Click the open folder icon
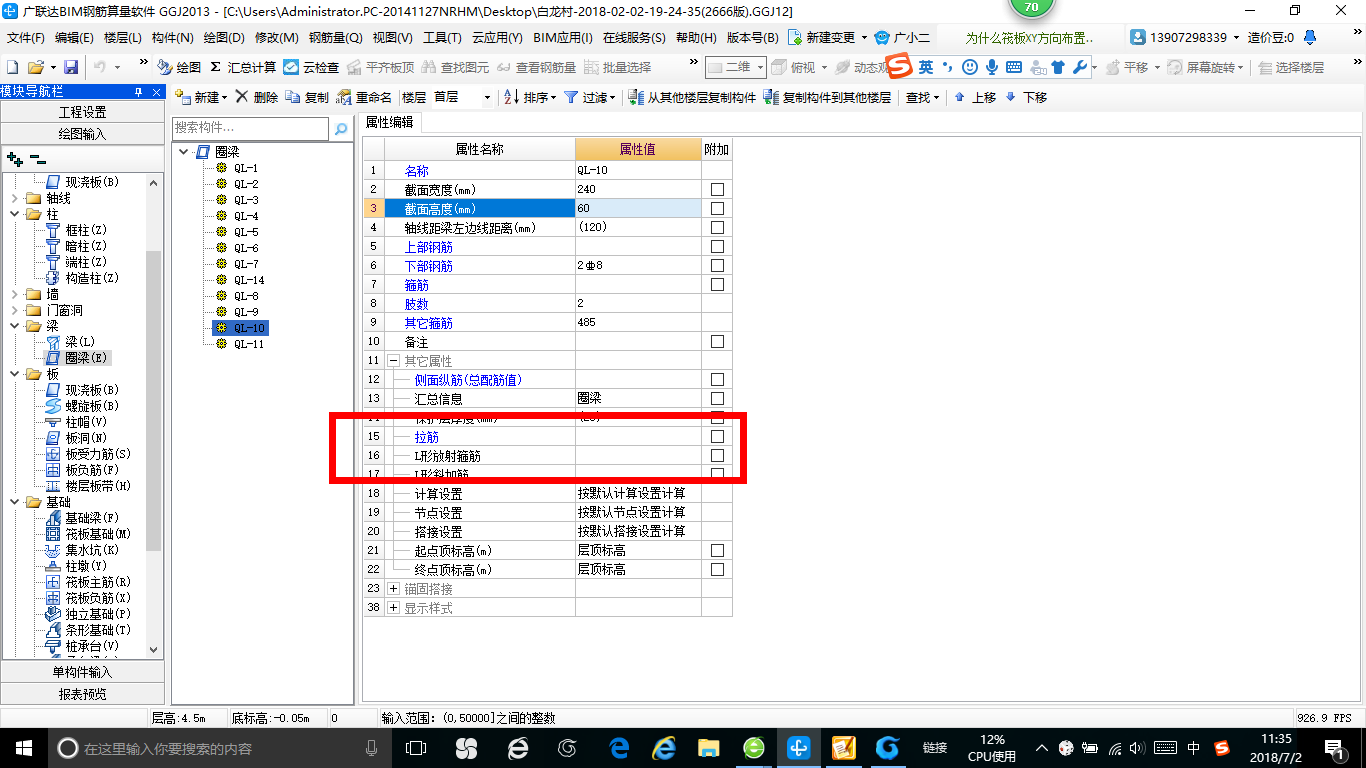 tap(36, 67)
